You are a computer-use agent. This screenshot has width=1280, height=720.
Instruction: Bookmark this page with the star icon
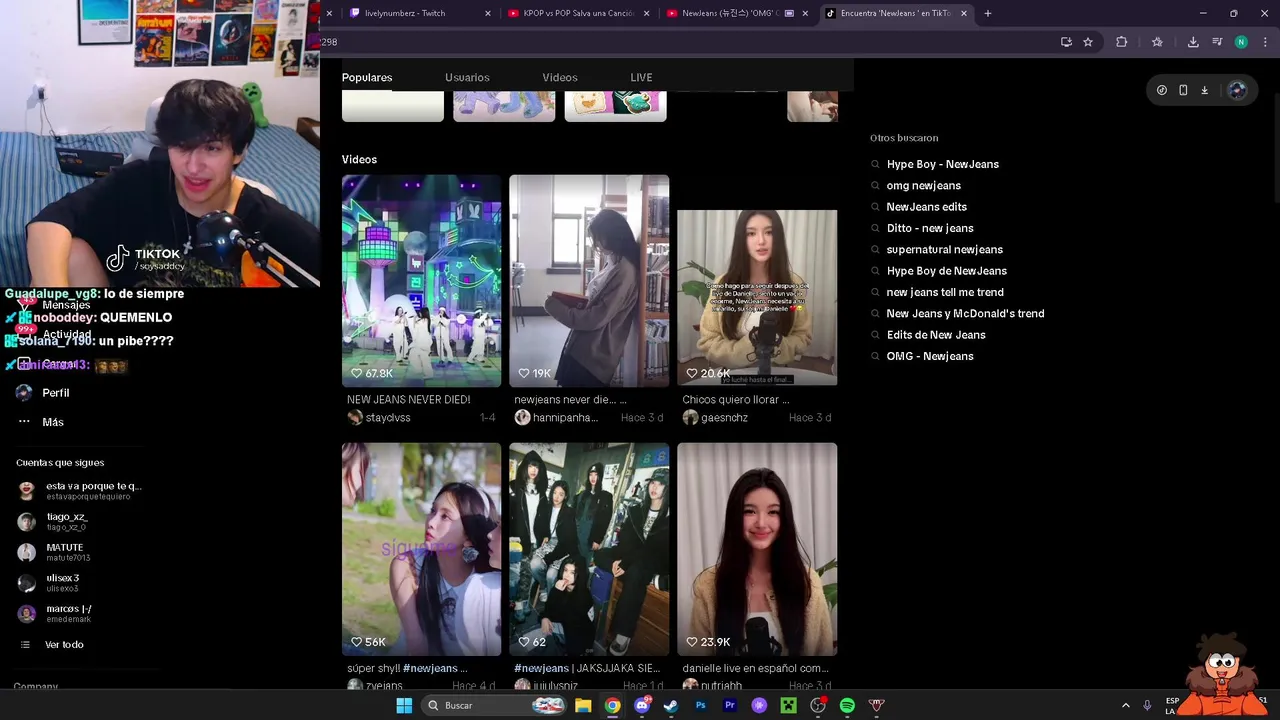coord(1088,42)
